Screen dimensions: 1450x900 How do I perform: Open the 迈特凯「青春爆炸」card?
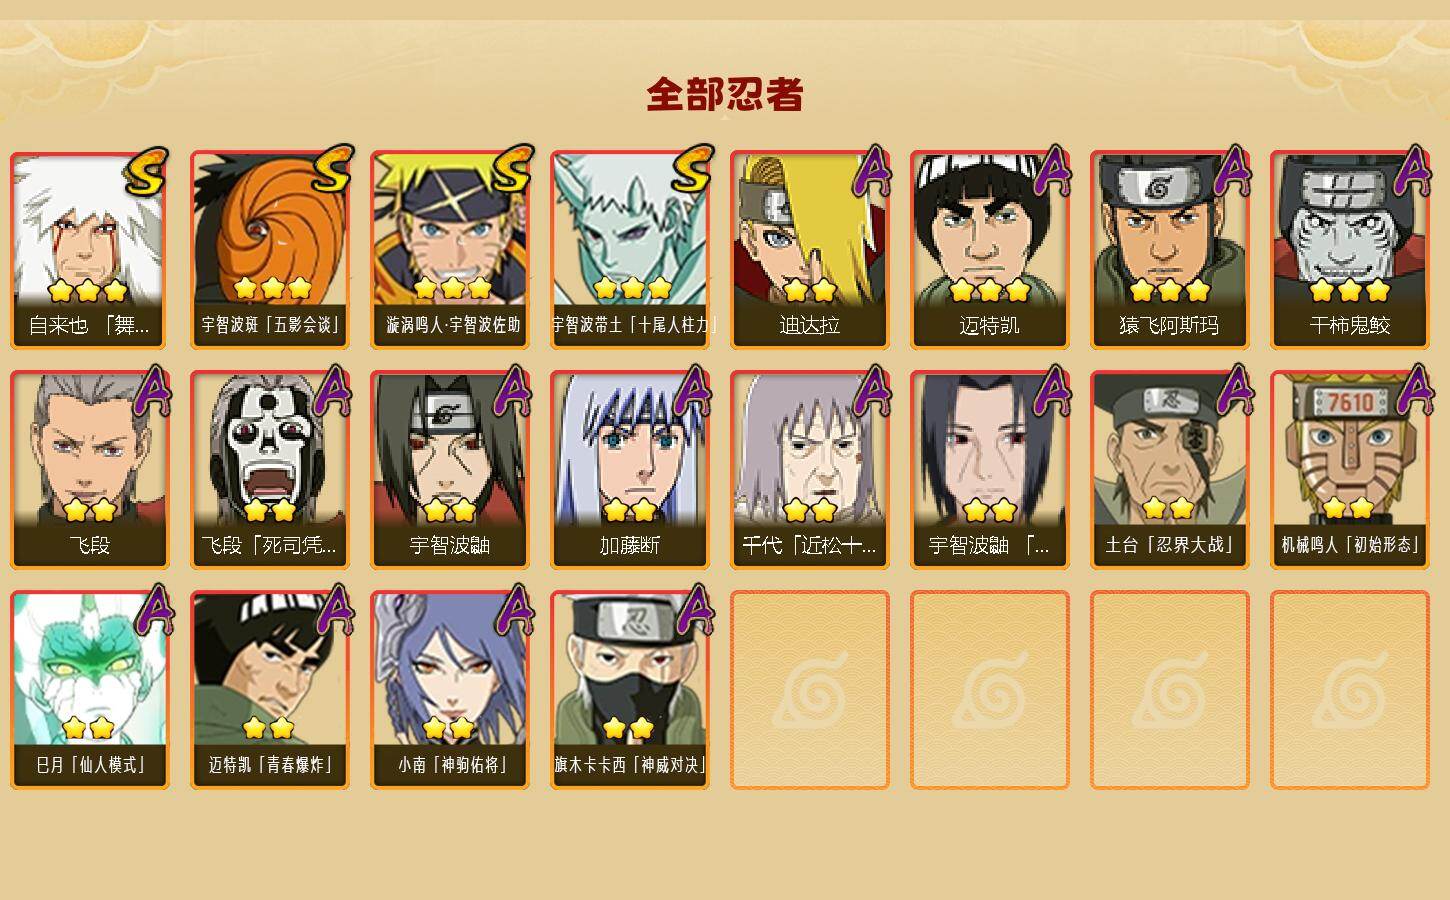coord(269,690)
